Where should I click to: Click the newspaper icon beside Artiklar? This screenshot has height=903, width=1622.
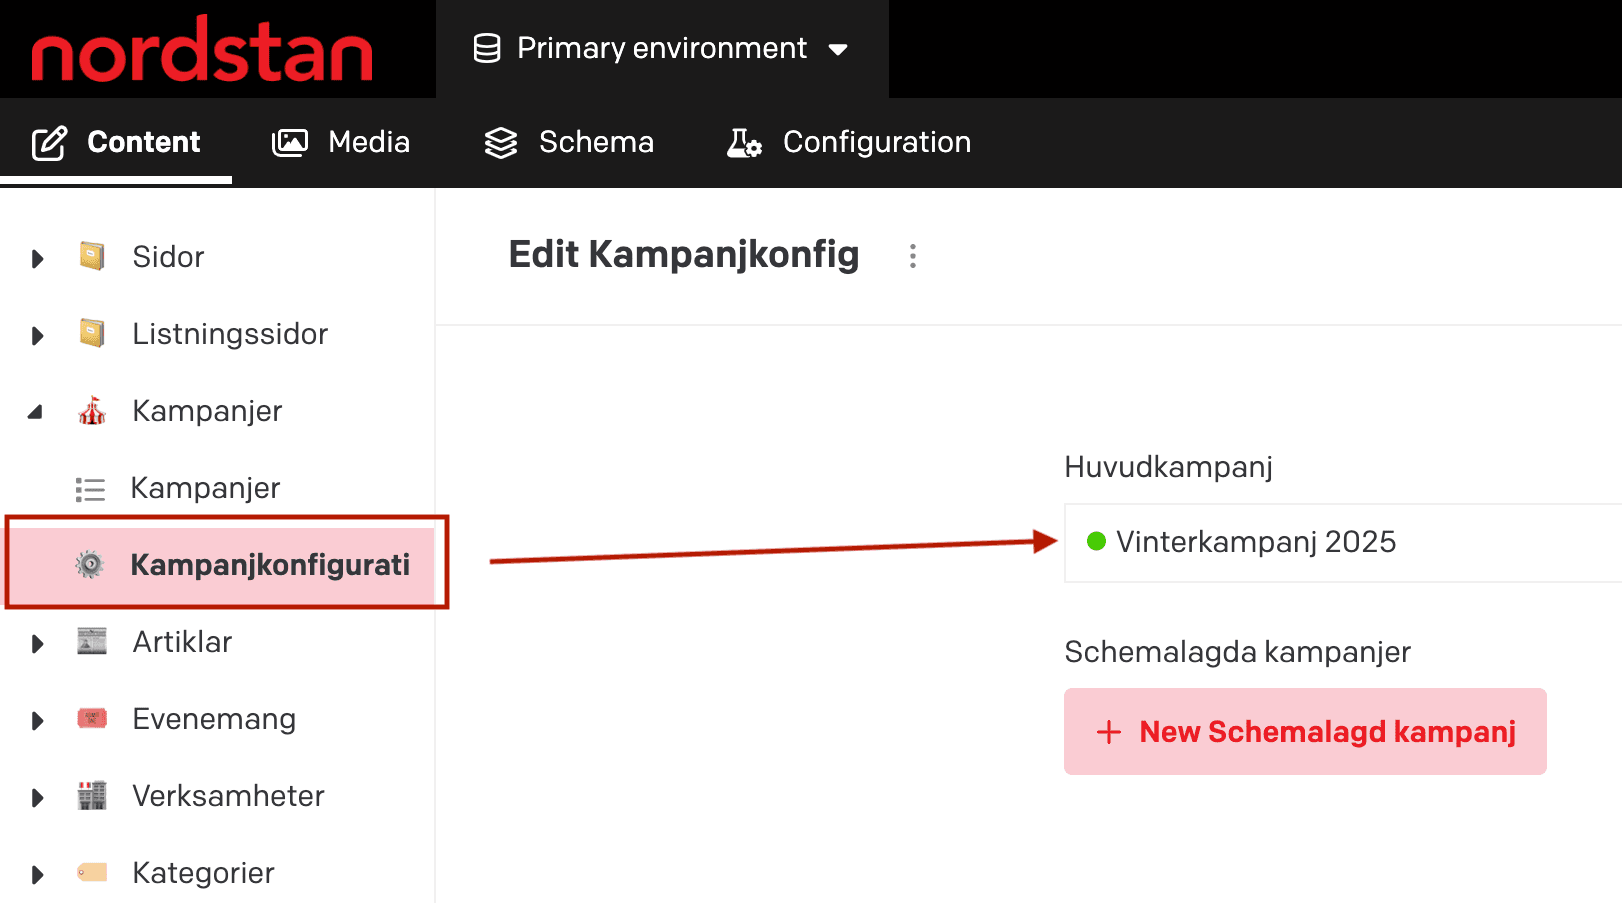point(91,642)
